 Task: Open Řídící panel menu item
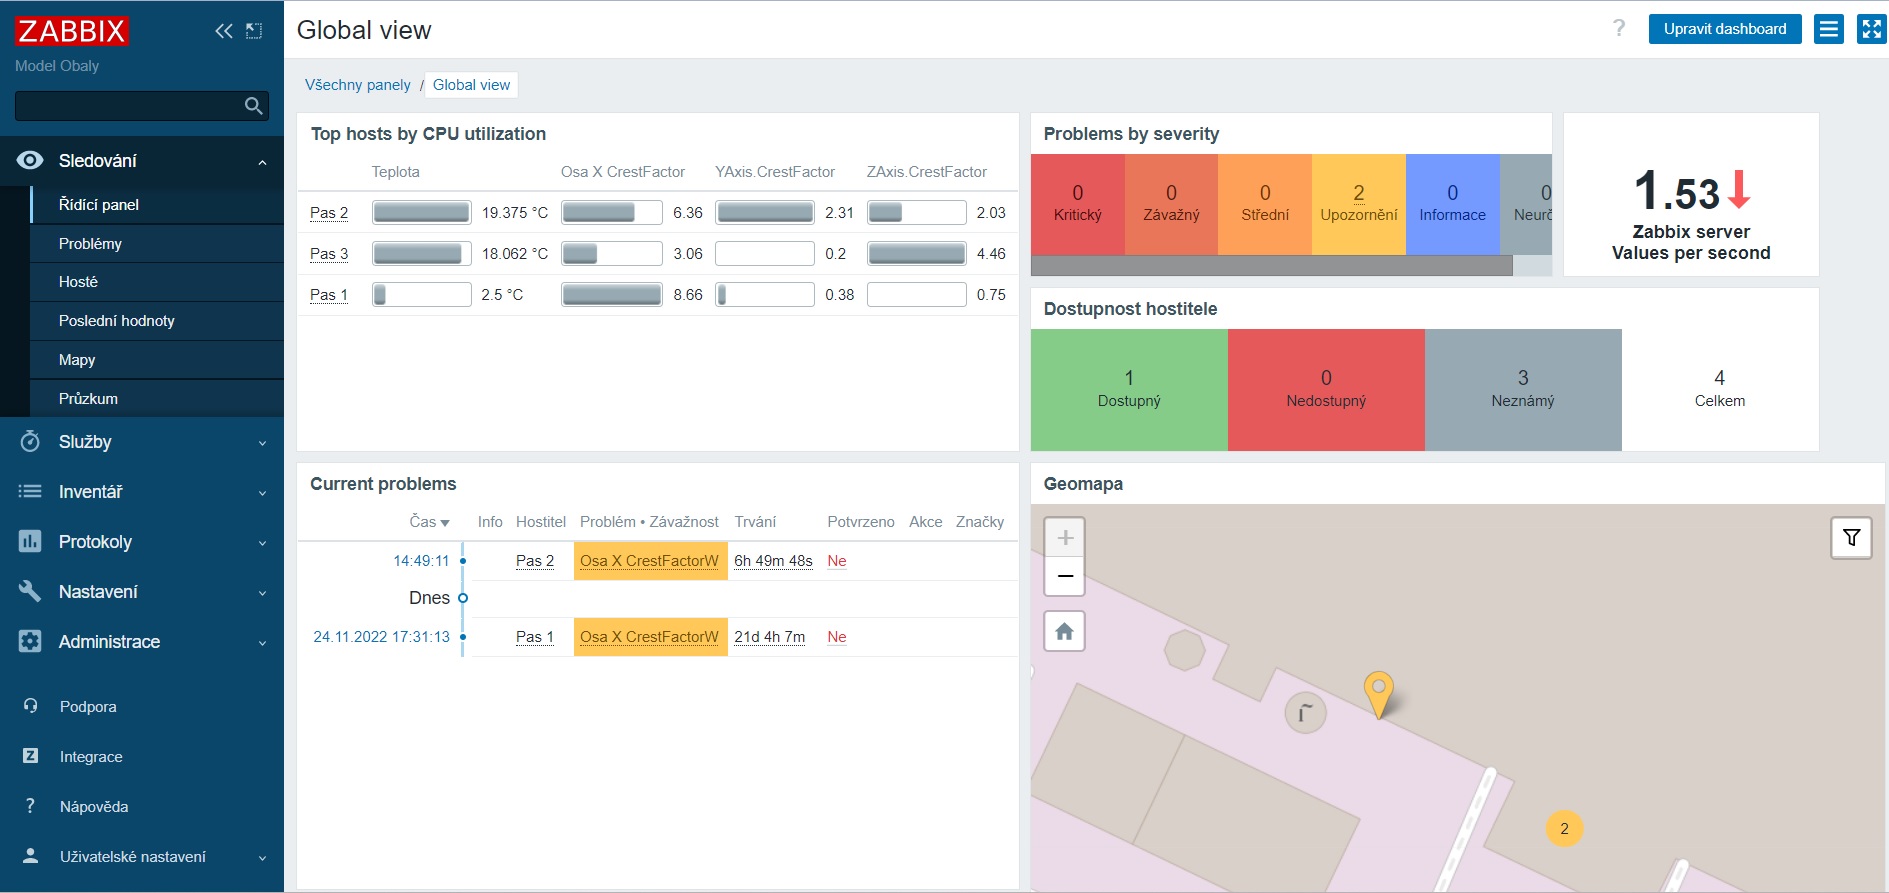(157, 205)
